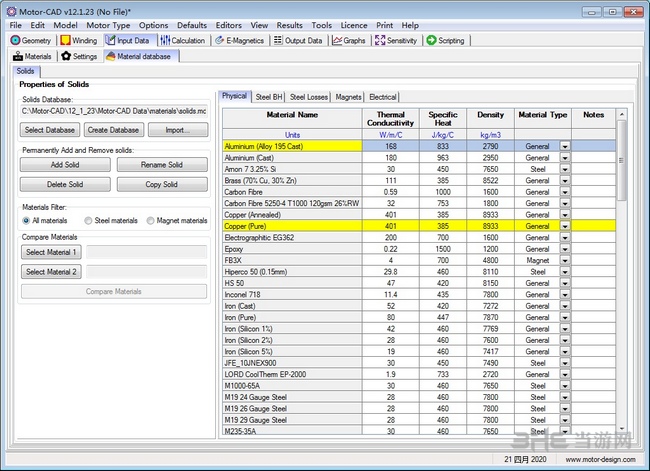Click the Material Name column header
Screen dimensions: 650x471
click(292, 119)
